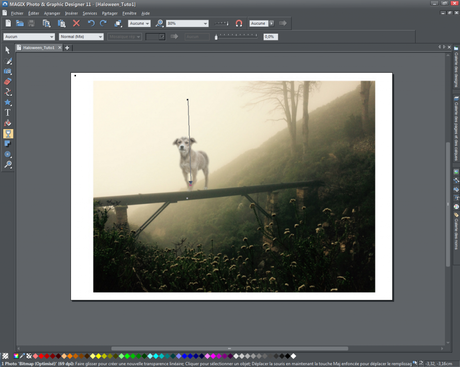Open the Partager menu
Screen dimensions: 460x367
coord(110,13)
